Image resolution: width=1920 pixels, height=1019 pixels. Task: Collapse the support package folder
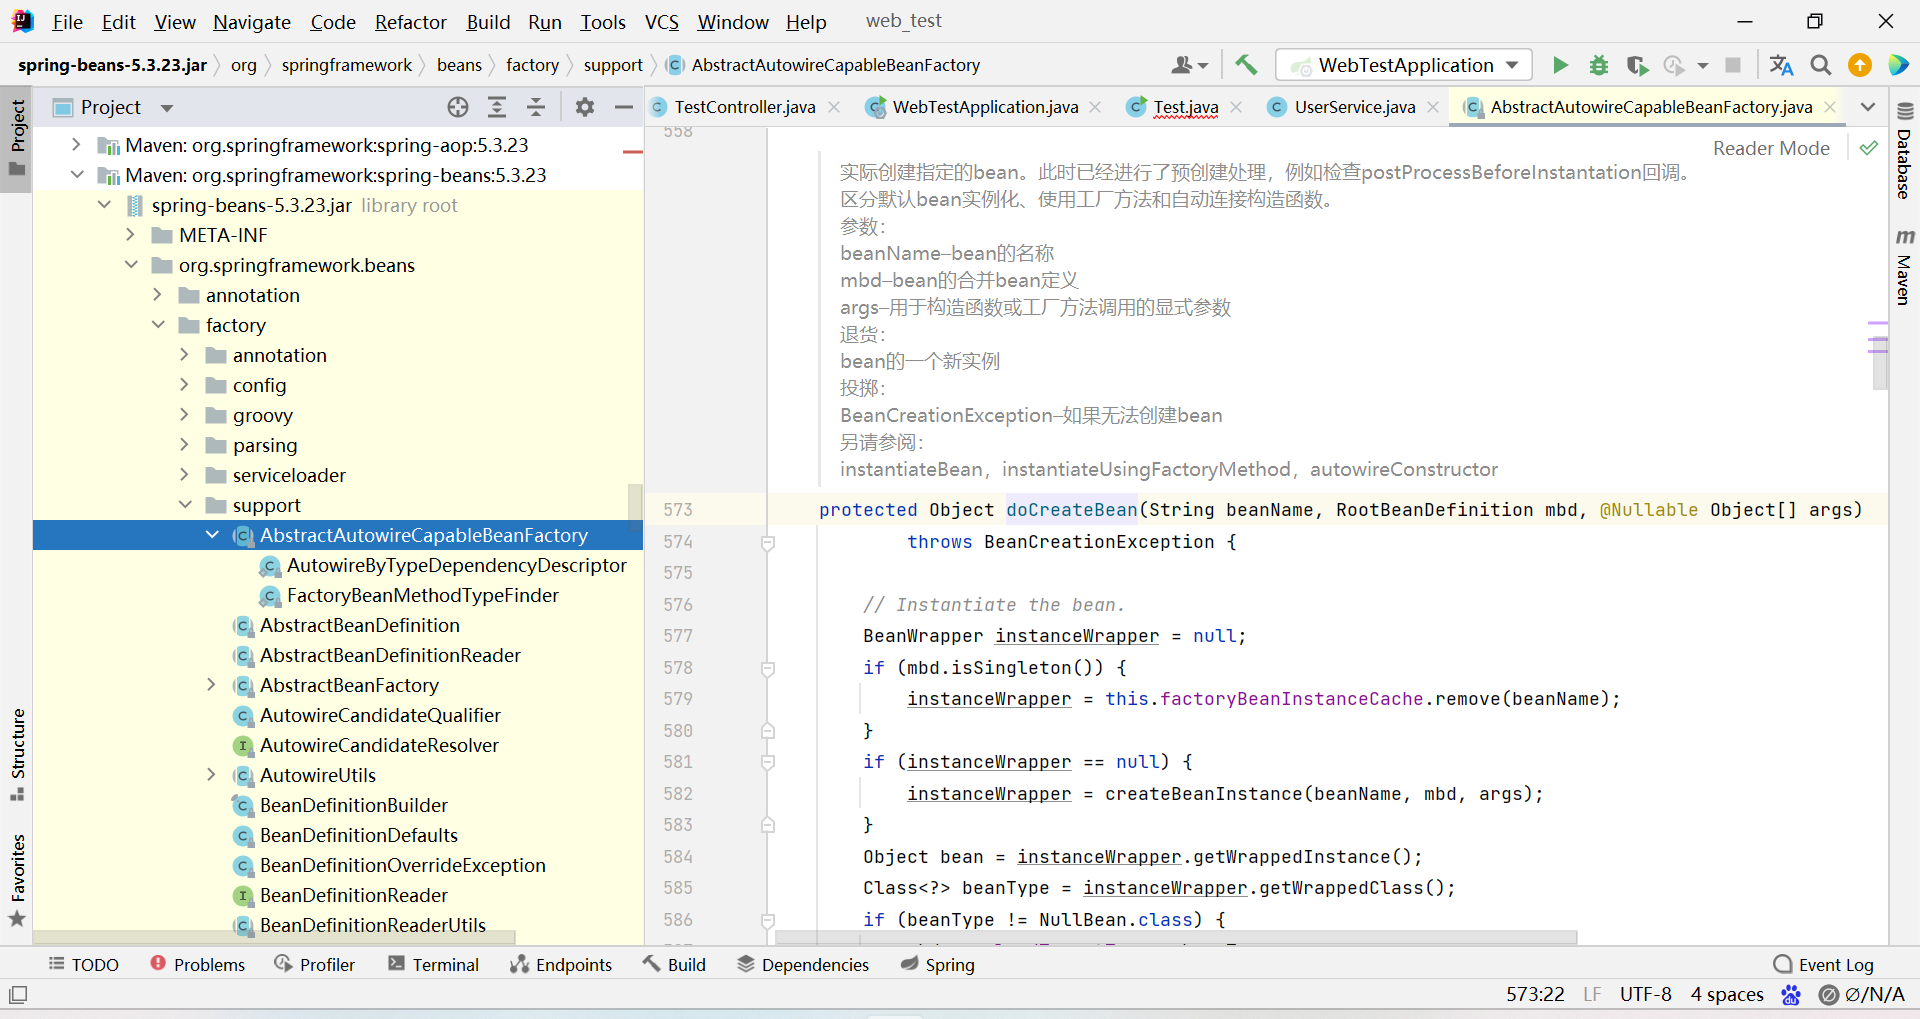pyautogui.click(x=185, y=505)
